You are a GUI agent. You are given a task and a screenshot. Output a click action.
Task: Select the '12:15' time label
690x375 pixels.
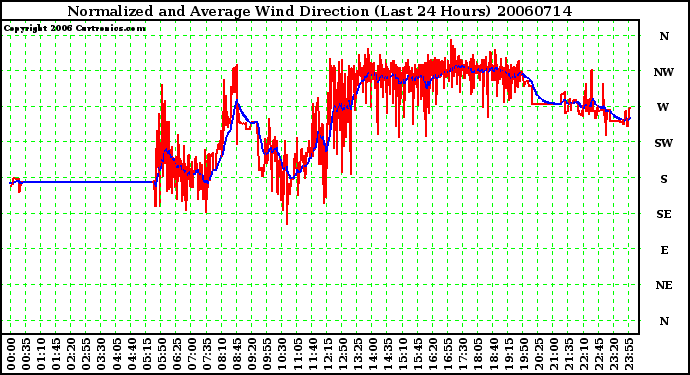click(x=327, y=354)
